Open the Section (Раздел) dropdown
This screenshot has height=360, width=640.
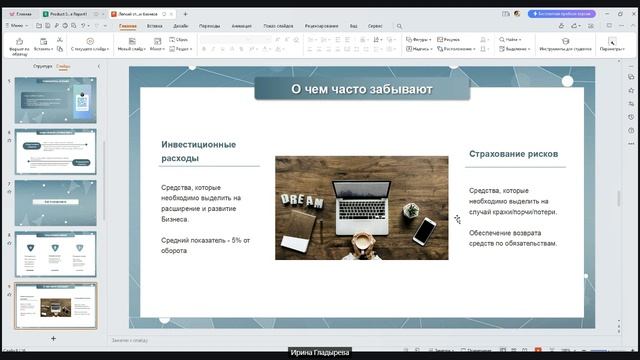pyautogui.click(x=180, y=49)
